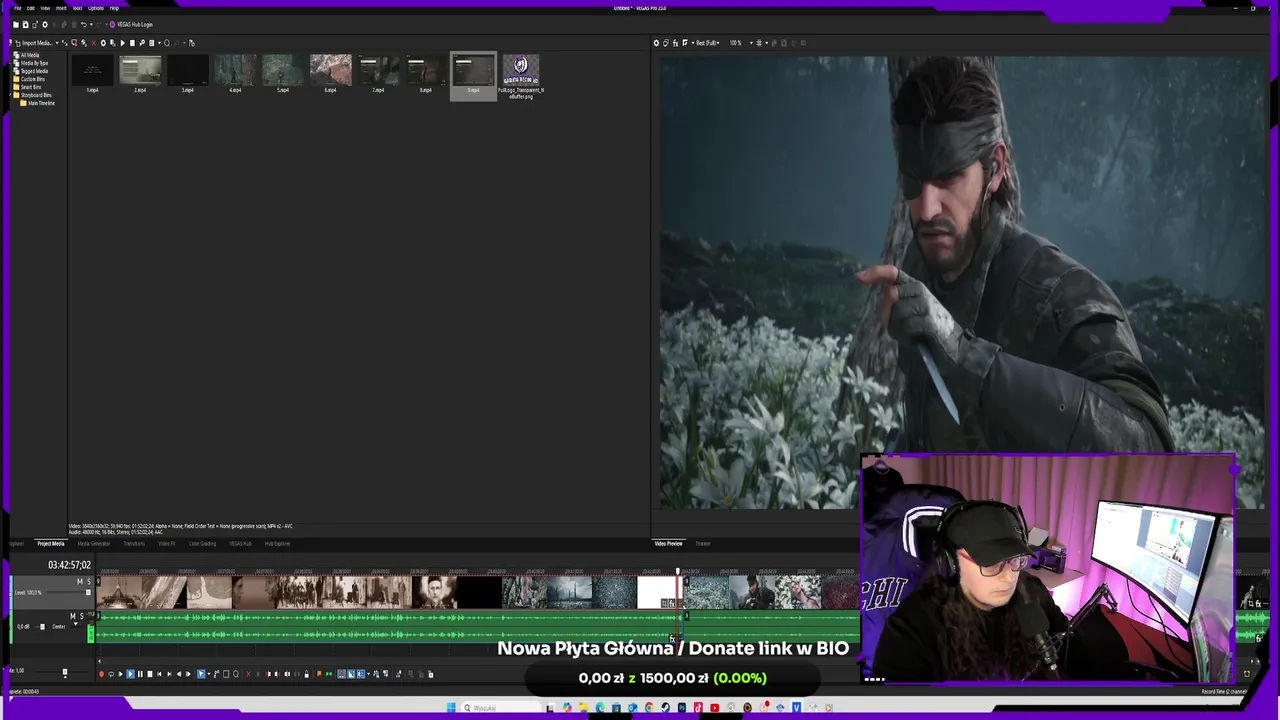Viewport: 1280px width, 720px height.
Task: Click the Import Media button
Action: [x=35, y=43]
